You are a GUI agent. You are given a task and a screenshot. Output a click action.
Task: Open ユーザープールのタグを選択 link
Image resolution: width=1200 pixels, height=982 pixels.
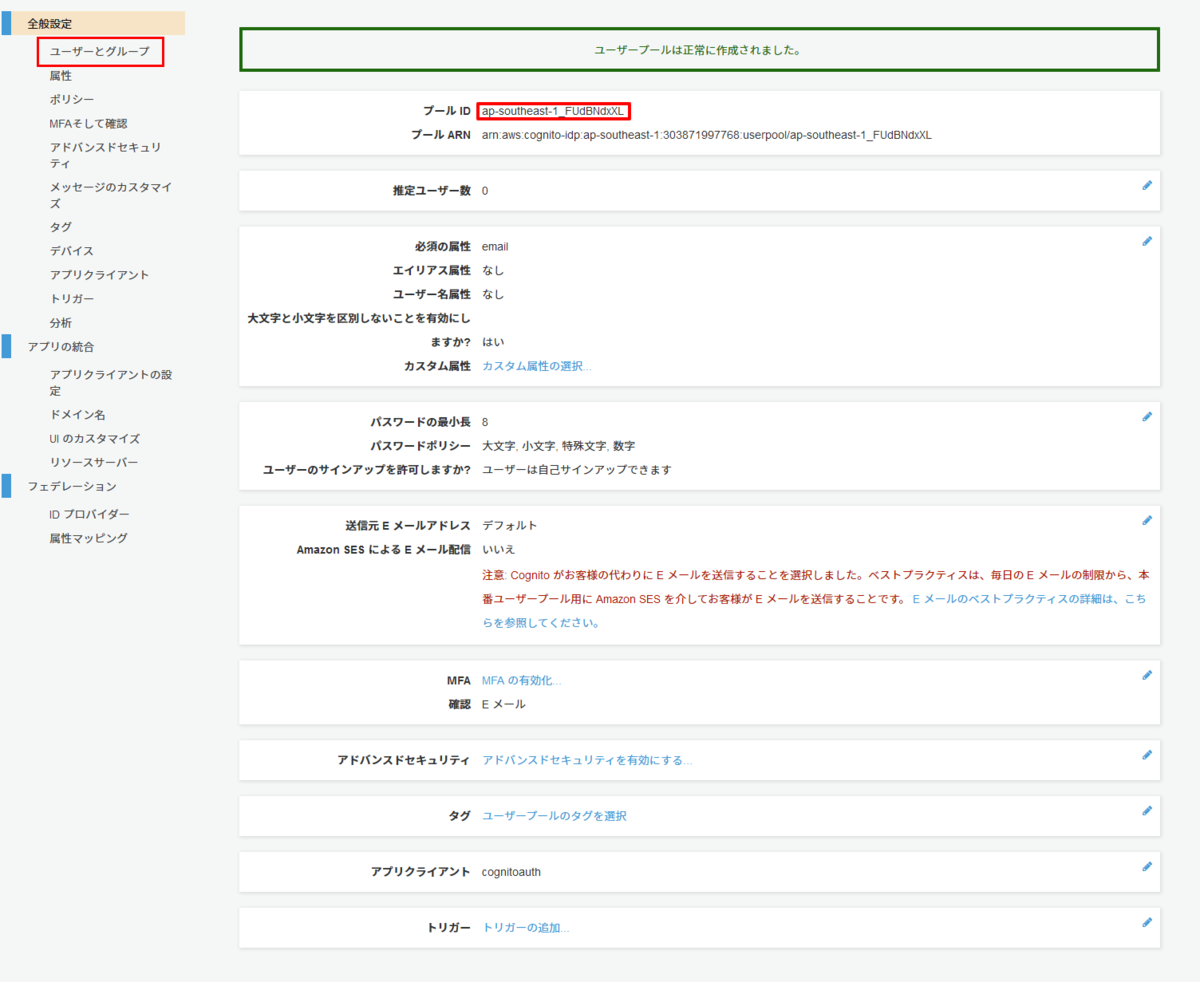(x=554, y=816)
